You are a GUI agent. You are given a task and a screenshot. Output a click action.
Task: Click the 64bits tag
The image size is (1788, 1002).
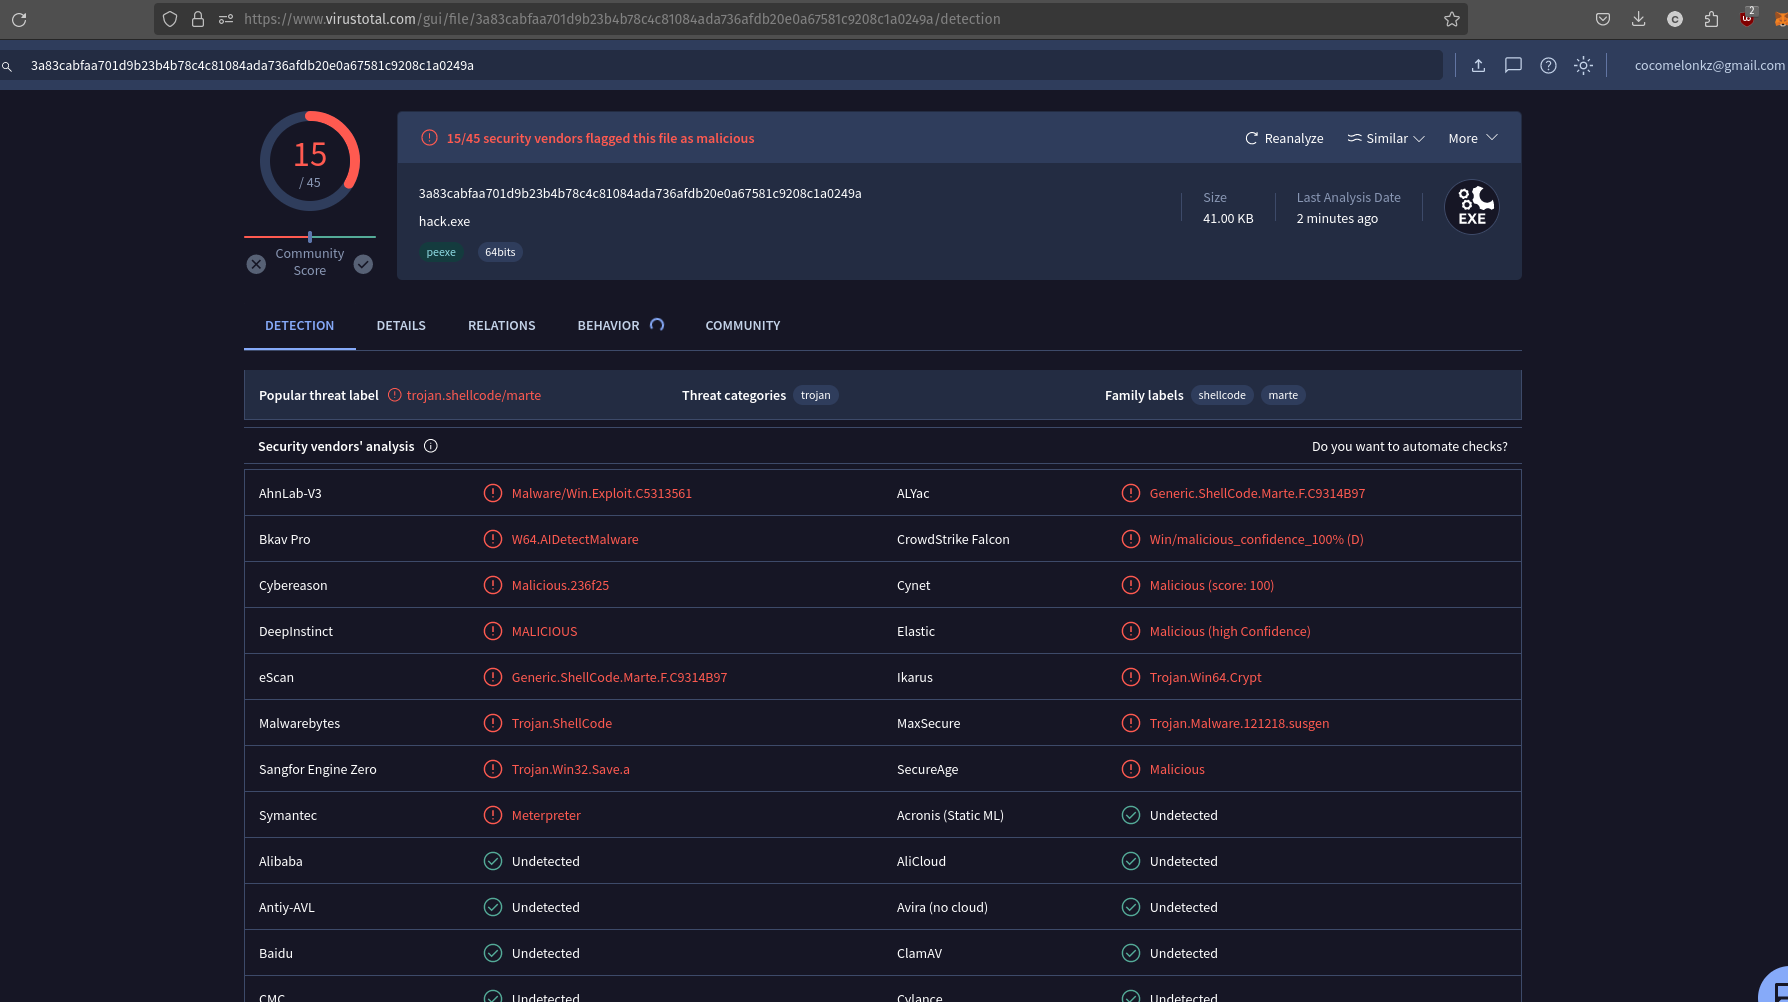500,252
